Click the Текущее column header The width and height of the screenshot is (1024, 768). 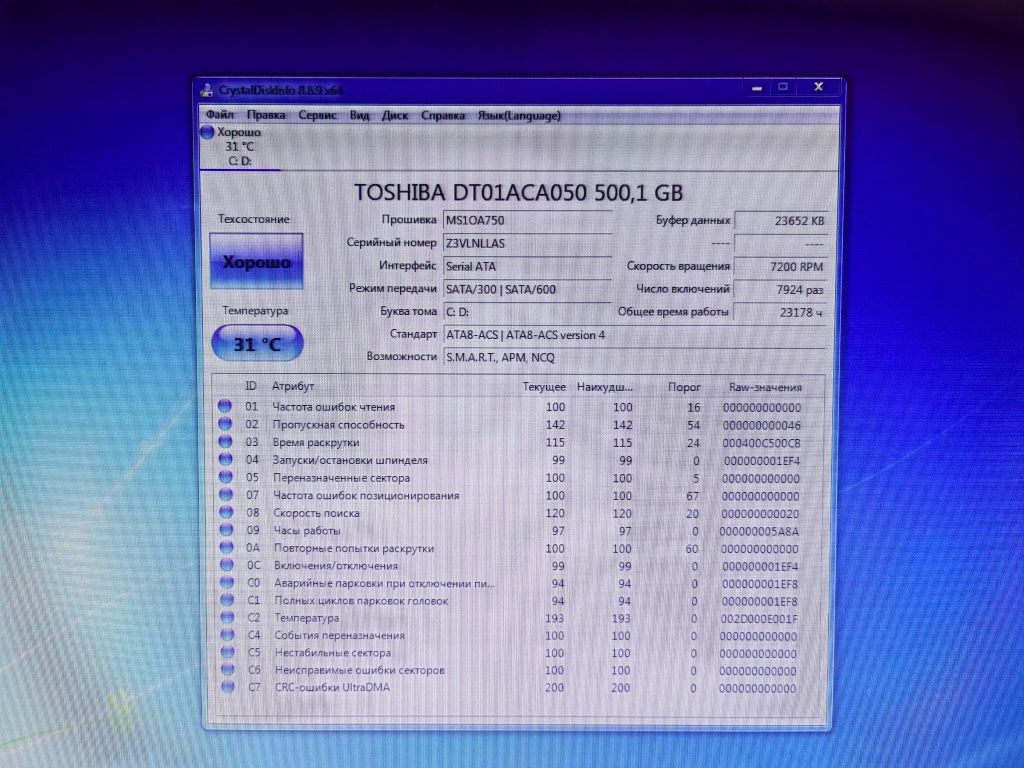[544, 387]
